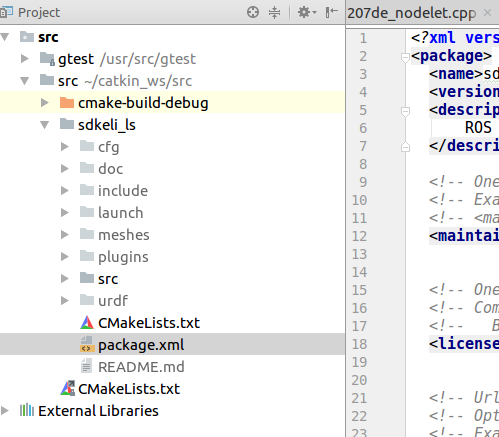Toggle fold marker at description opening tag
The width and height of the screenshot is (499, 437).
point(405,111)
